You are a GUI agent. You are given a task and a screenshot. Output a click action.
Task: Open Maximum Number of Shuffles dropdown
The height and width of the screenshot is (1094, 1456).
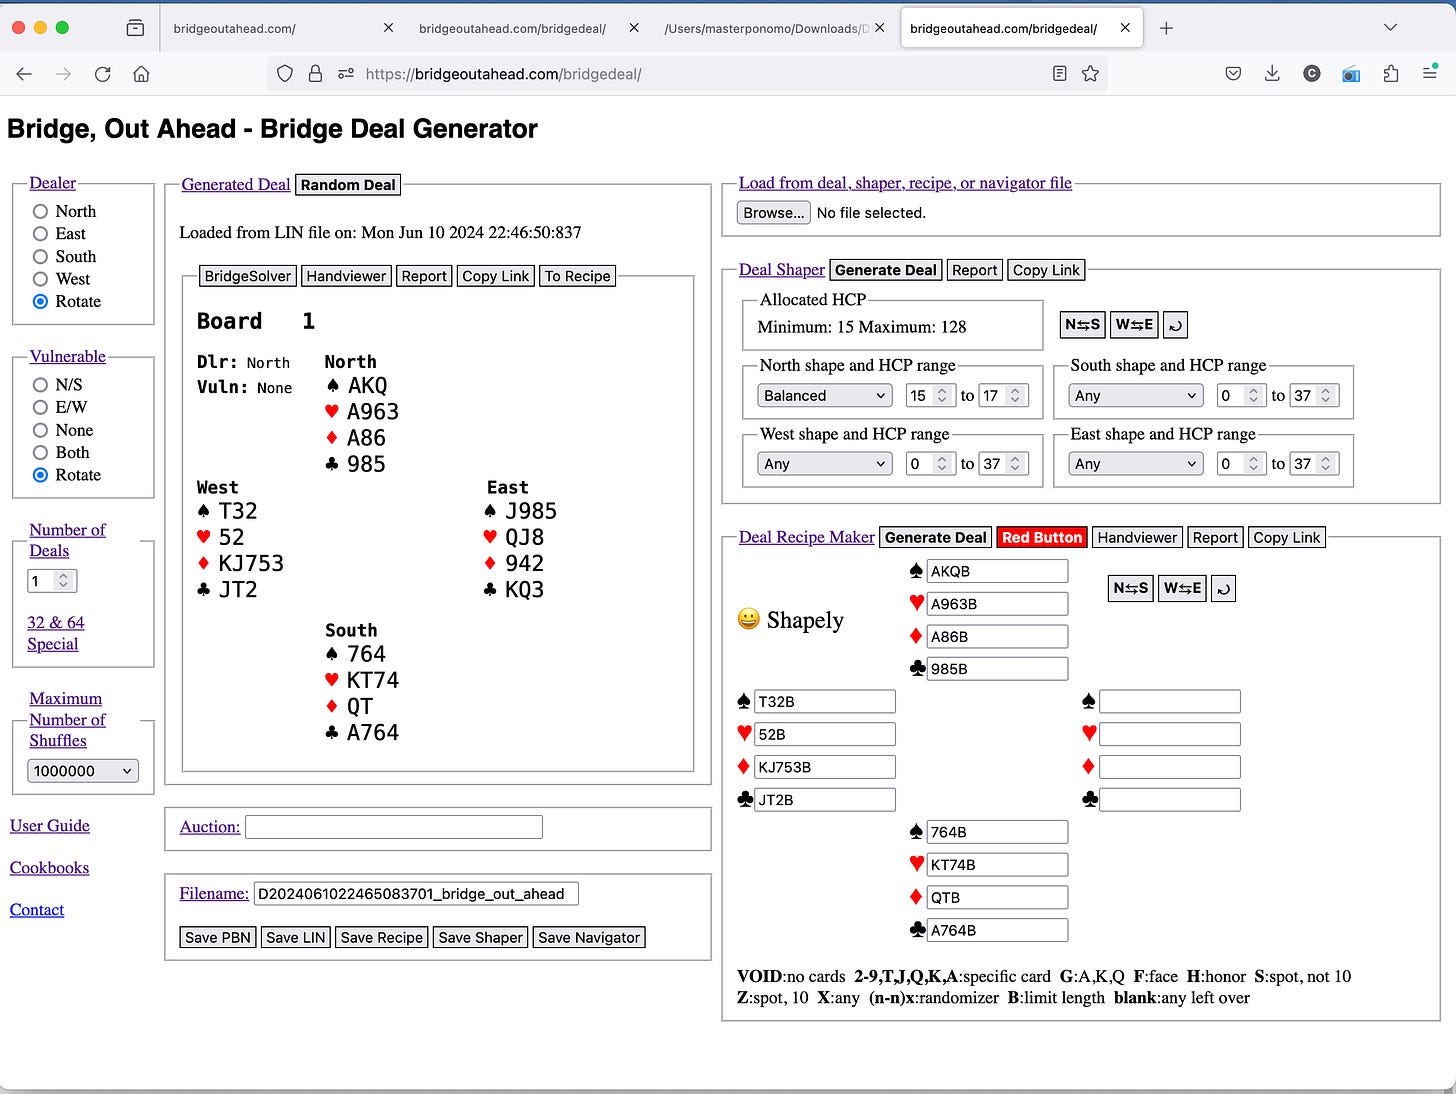83,771
